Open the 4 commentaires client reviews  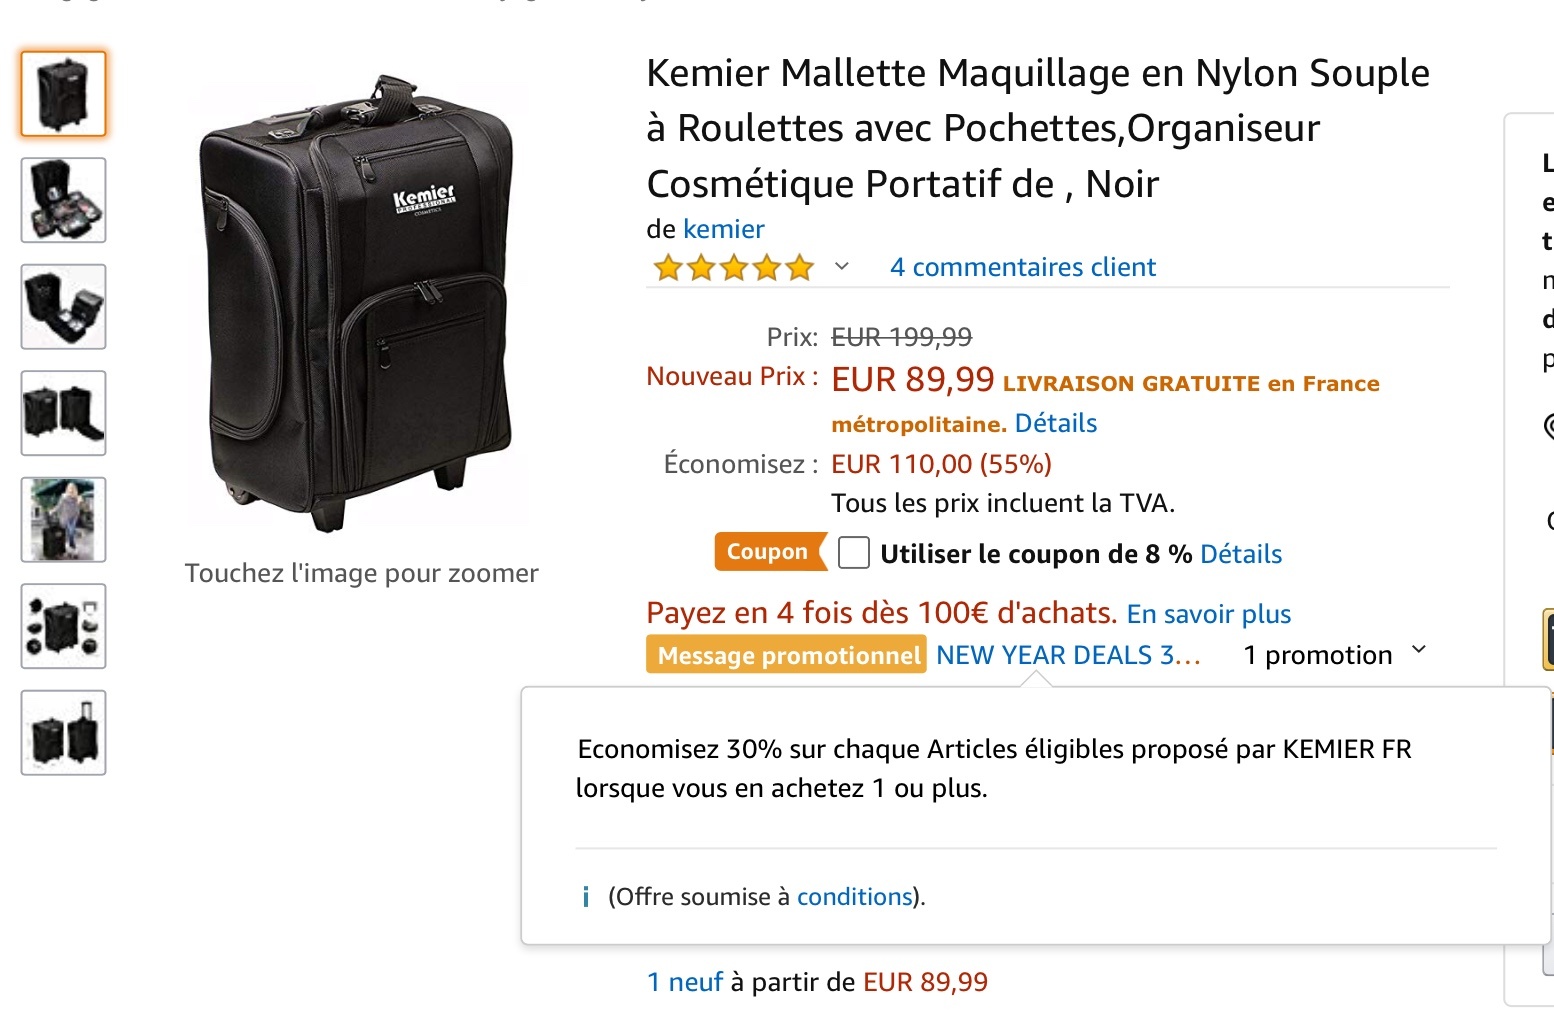1022,267
